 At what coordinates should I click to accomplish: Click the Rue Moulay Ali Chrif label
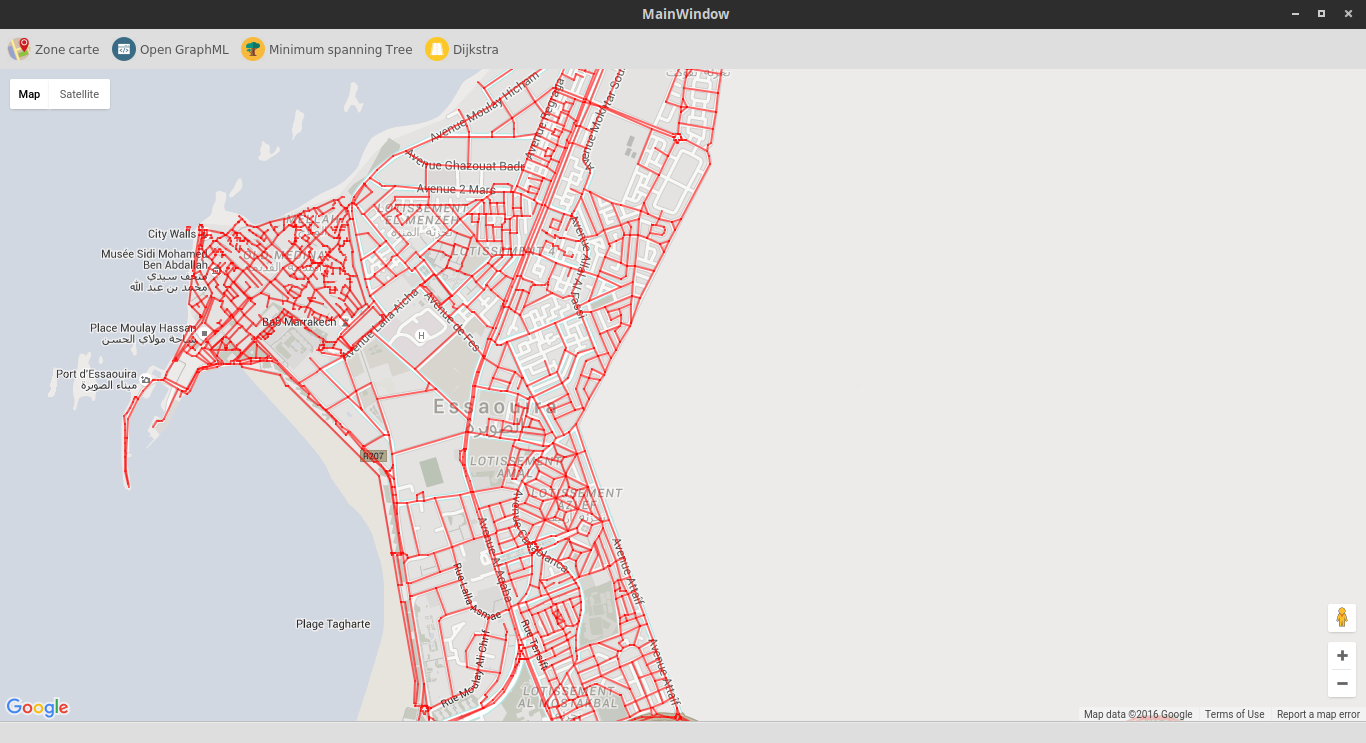pyautogui.click(x=465, y=669)
